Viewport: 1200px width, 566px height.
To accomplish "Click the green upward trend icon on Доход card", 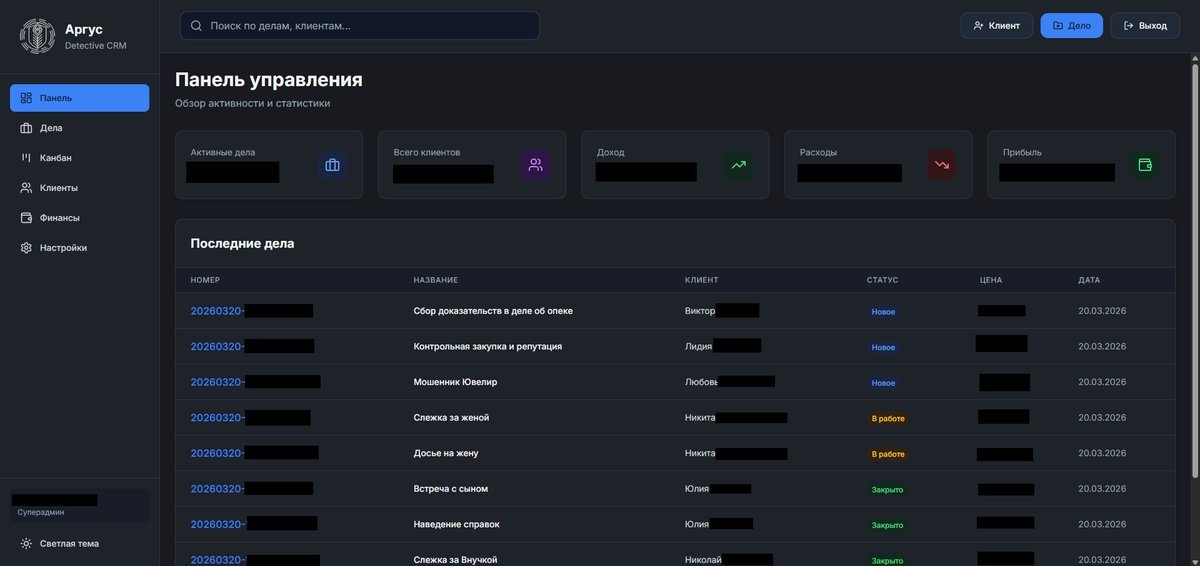I will point(738,165).
